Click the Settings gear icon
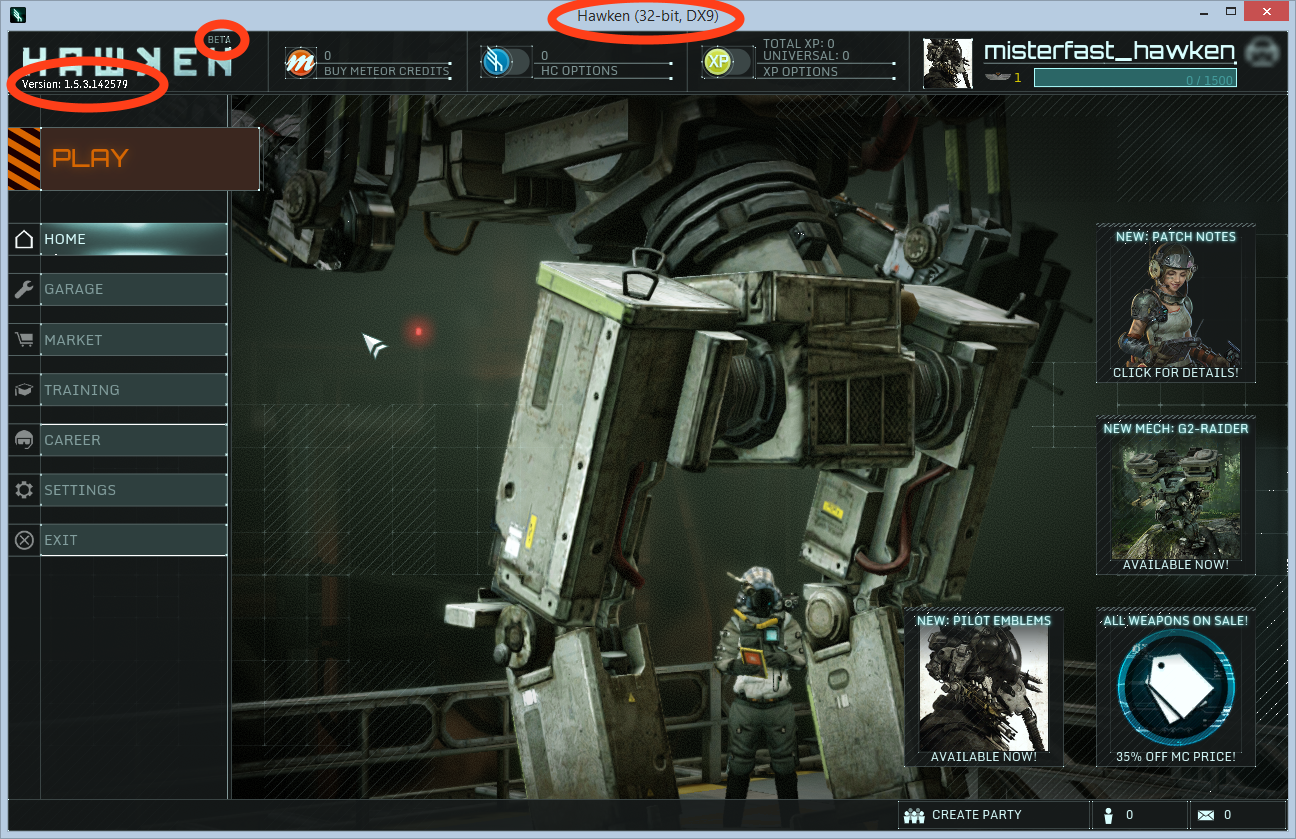Screen dimensions: 1296x839 click(24, 490)
